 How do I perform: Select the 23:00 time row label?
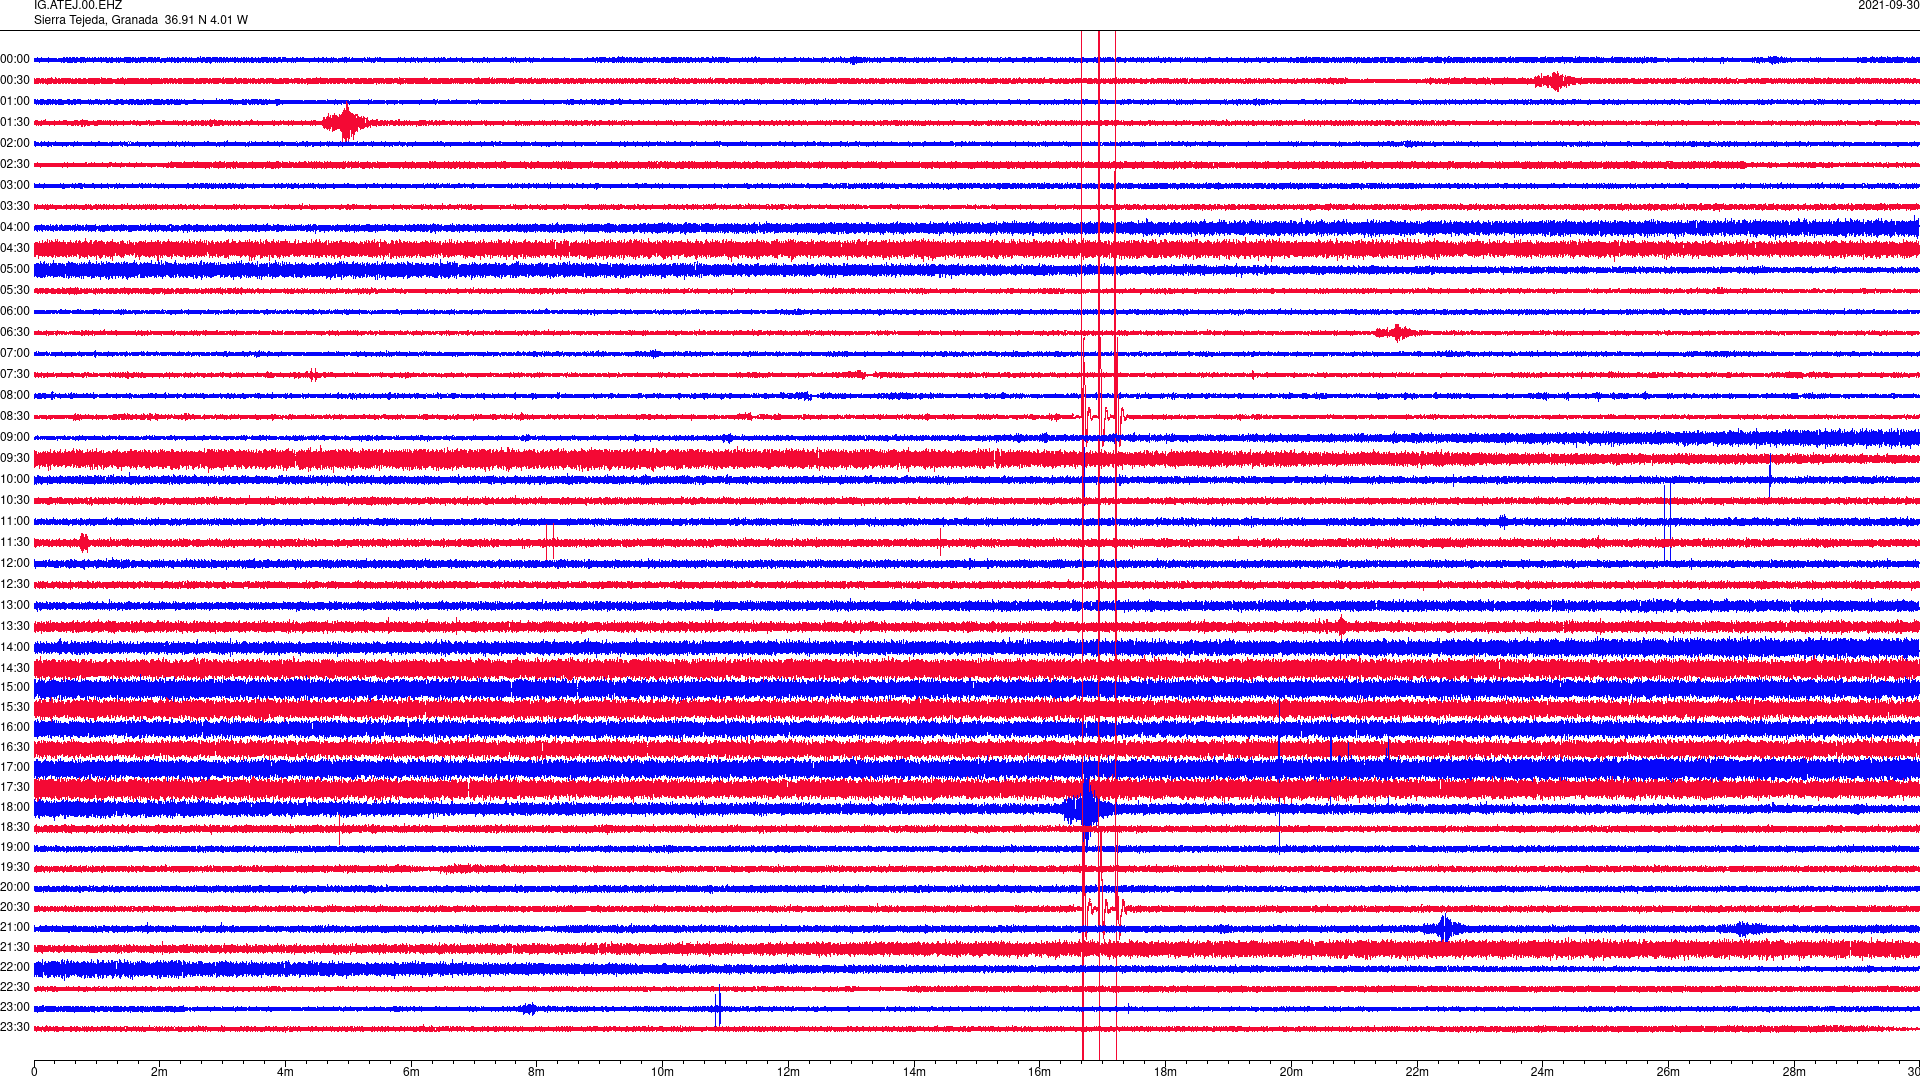[x=15, y=1008]
